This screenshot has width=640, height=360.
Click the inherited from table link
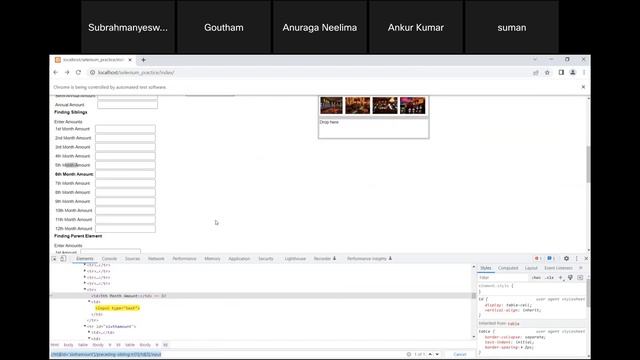point(513,323)
